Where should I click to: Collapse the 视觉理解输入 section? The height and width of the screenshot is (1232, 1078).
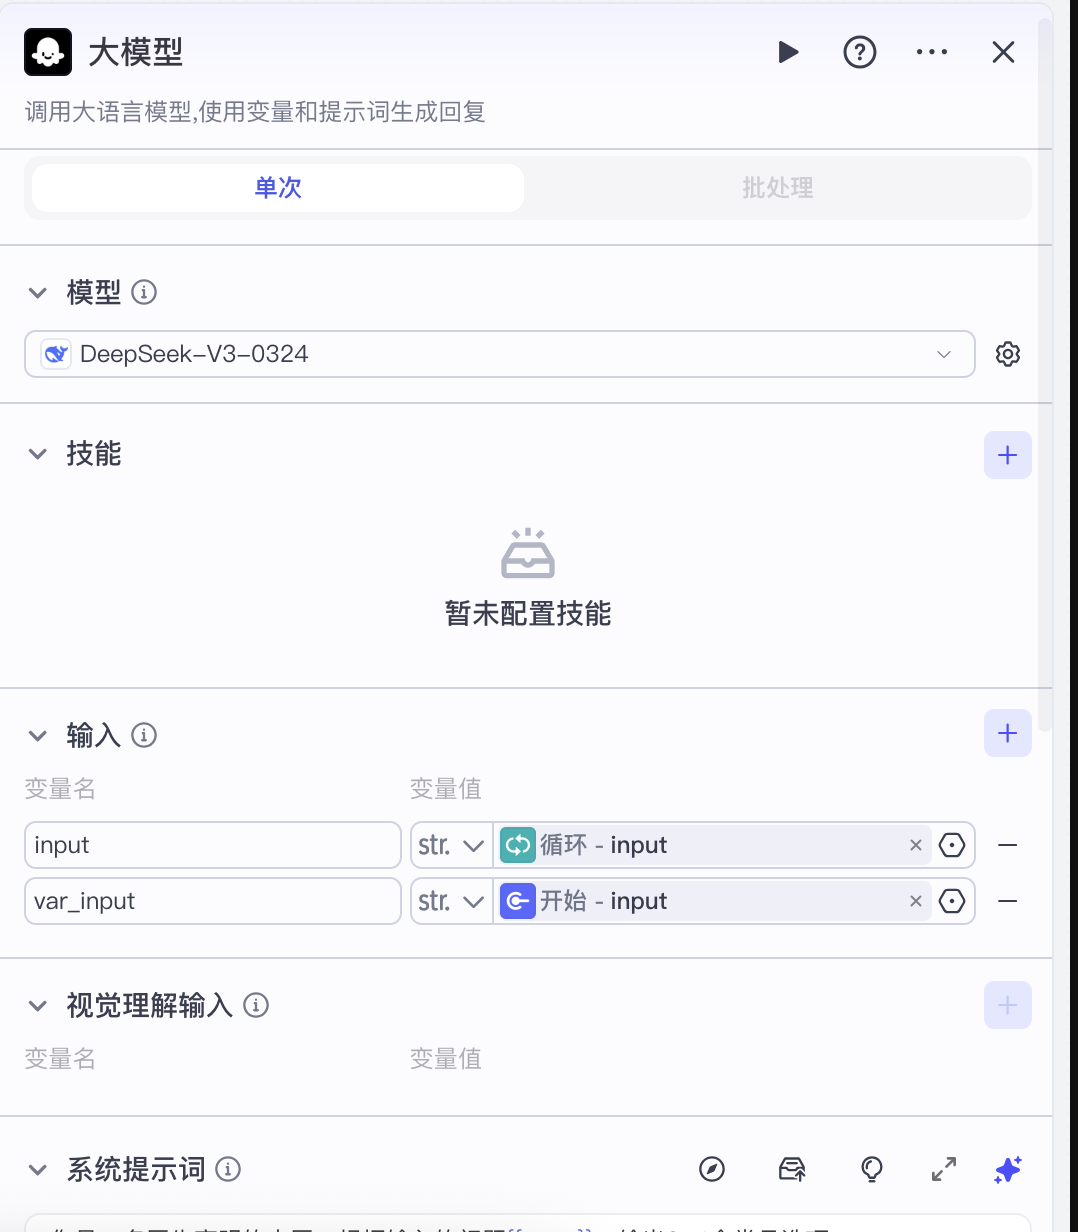pyautogui.click(x=38, y=1006)
